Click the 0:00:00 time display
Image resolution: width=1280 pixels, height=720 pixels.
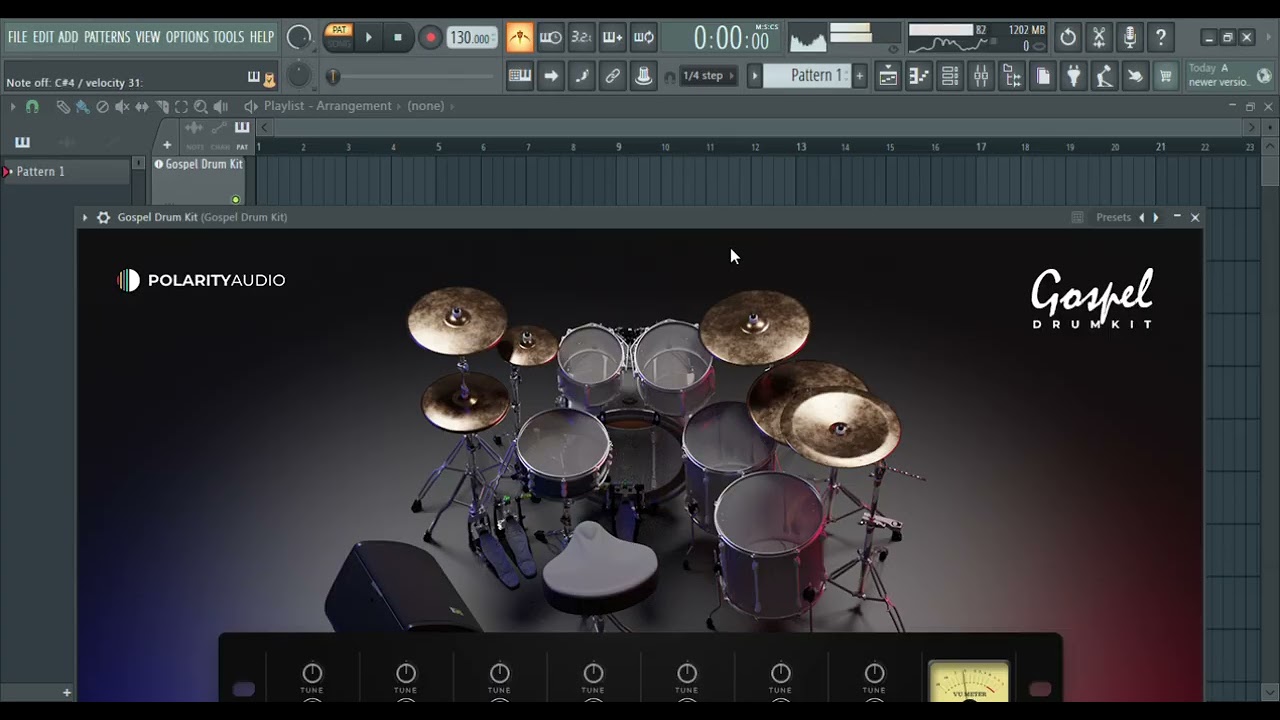[732, 38]
